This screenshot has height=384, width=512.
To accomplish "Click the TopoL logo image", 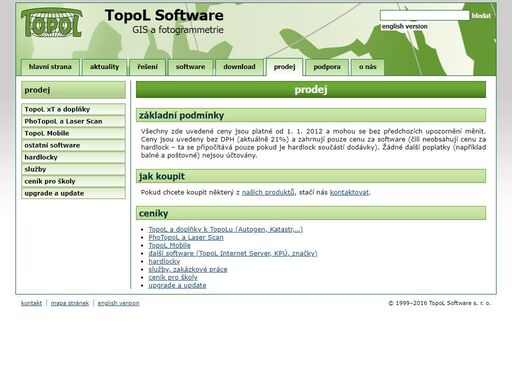I will click(51, 23).
